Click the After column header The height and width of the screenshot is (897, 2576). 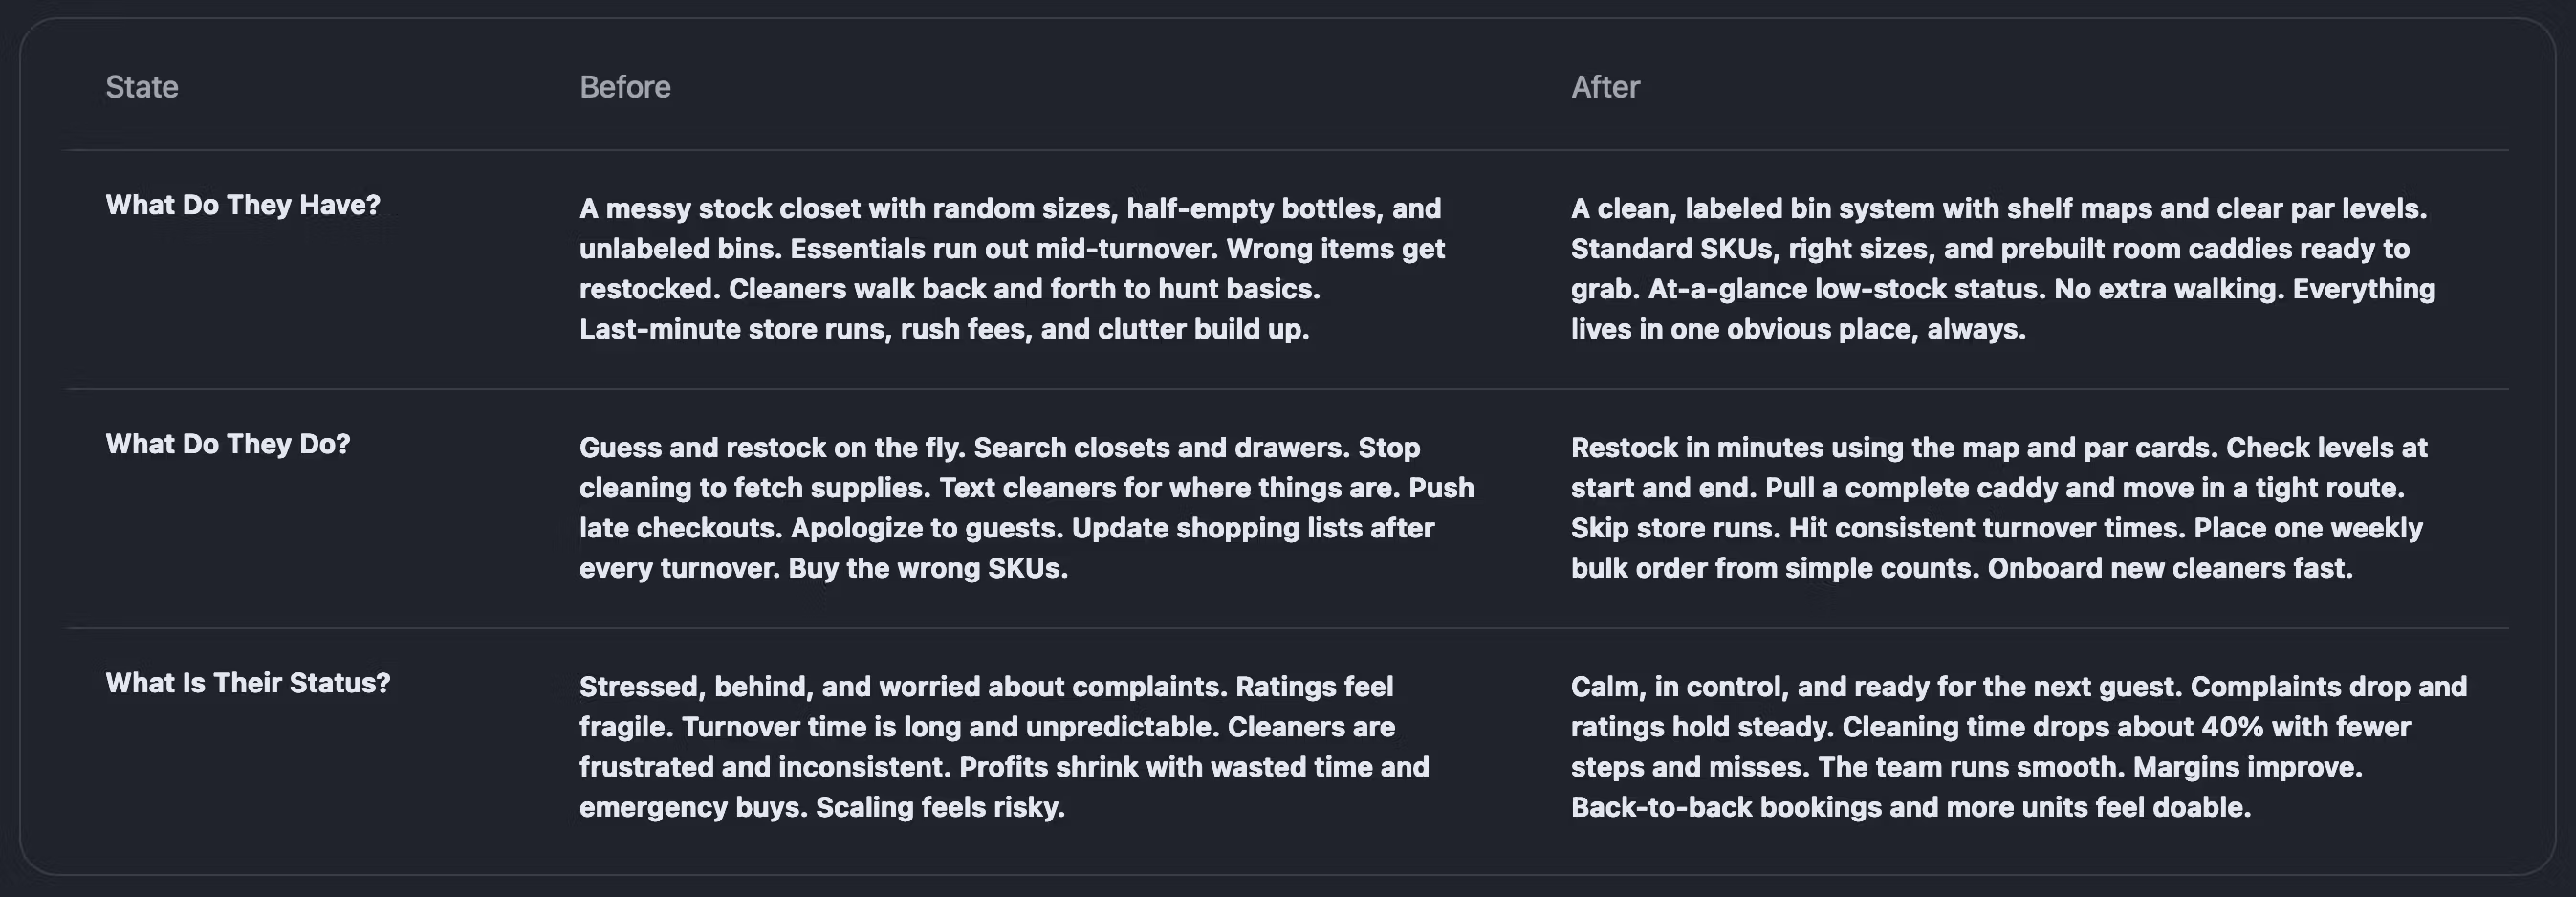[x=1605, y=87]
